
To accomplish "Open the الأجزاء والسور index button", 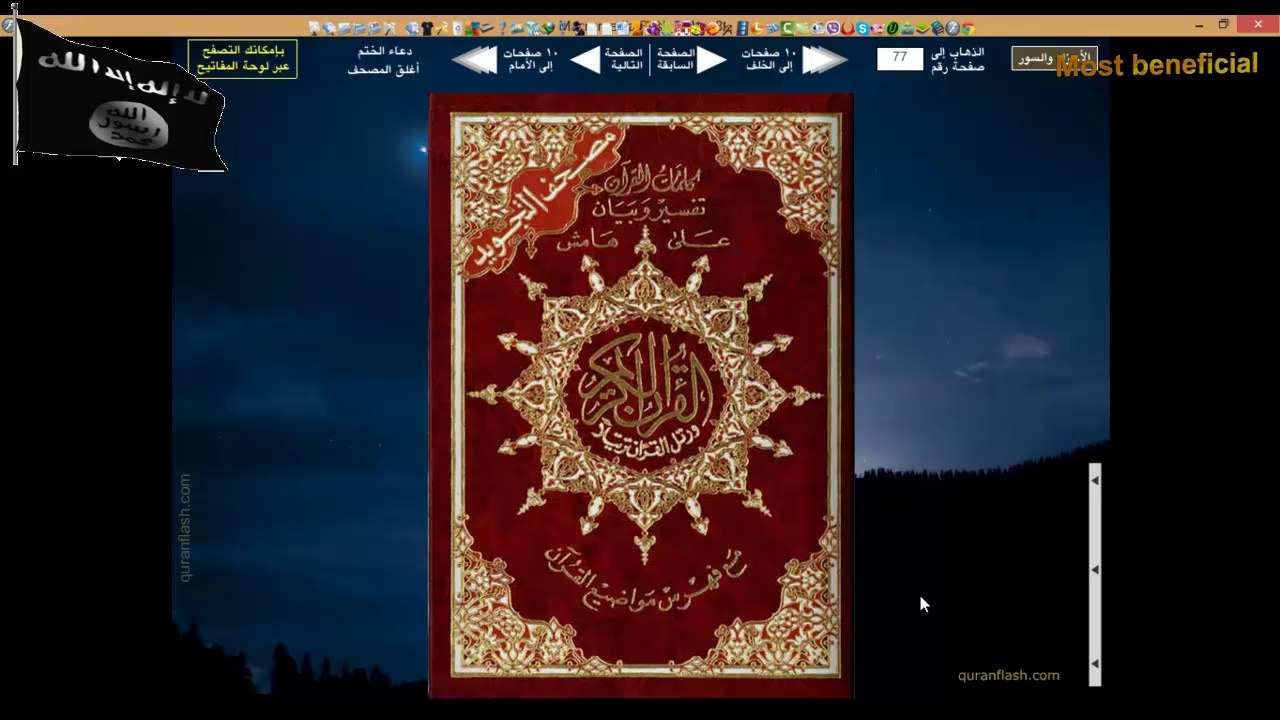I will tap(1054, 58).
